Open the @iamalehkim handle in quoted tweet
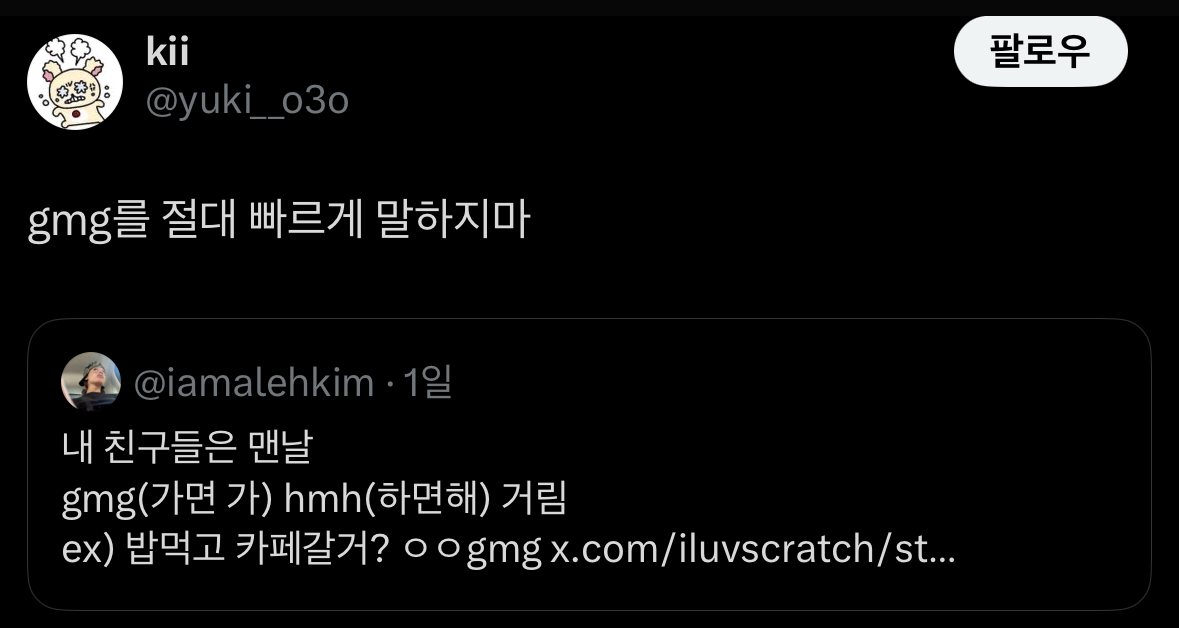This screenshot has width=1179, height=628. (x=253, y=383)
